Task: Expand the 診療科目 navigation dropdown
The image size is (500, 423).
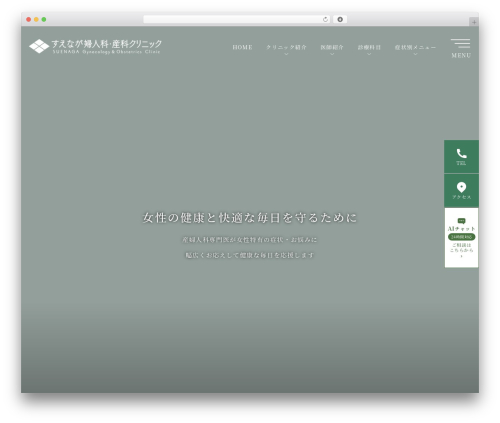Action: click(x=369, y=49)
